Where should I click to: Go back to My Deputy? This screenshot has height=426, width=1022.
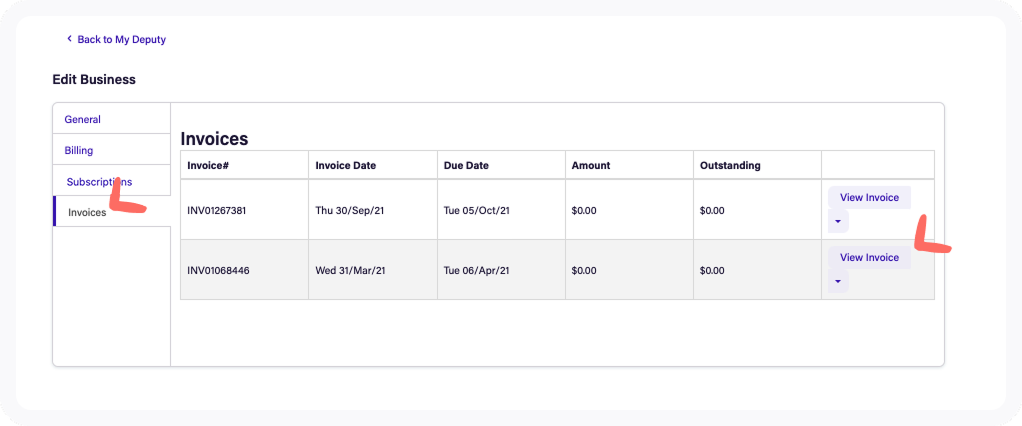tap(121, 39)
